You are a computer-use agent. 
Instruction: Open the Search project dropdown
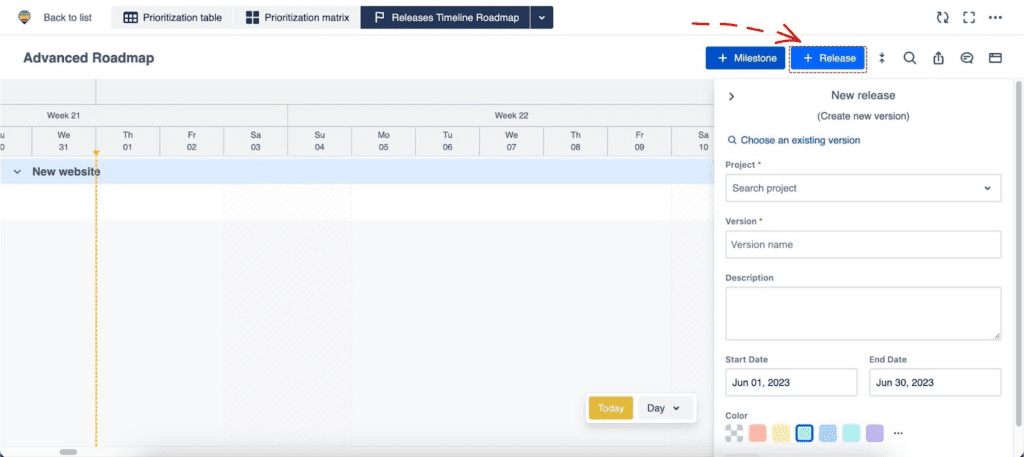point(863,188)
